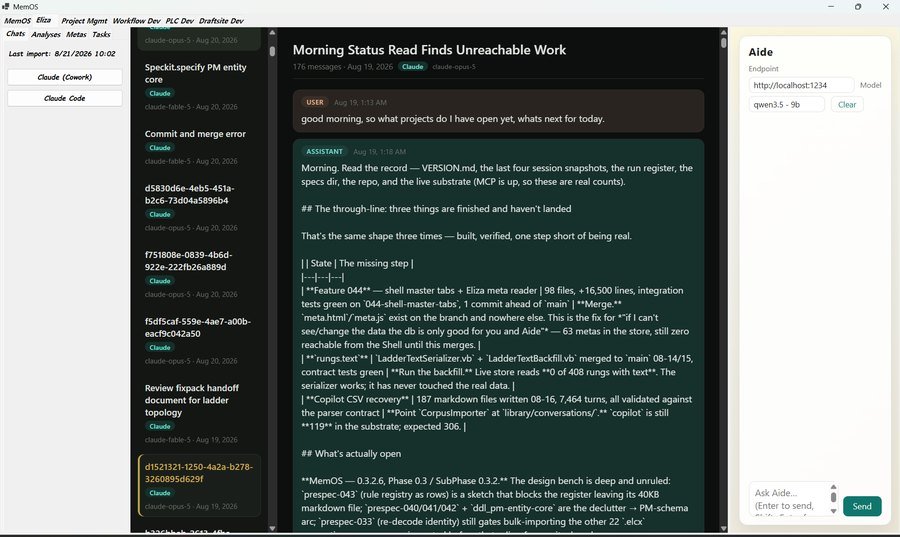900x537 pixels.
Task: Open the Project Mgmt tab
Action: (84, 21)
